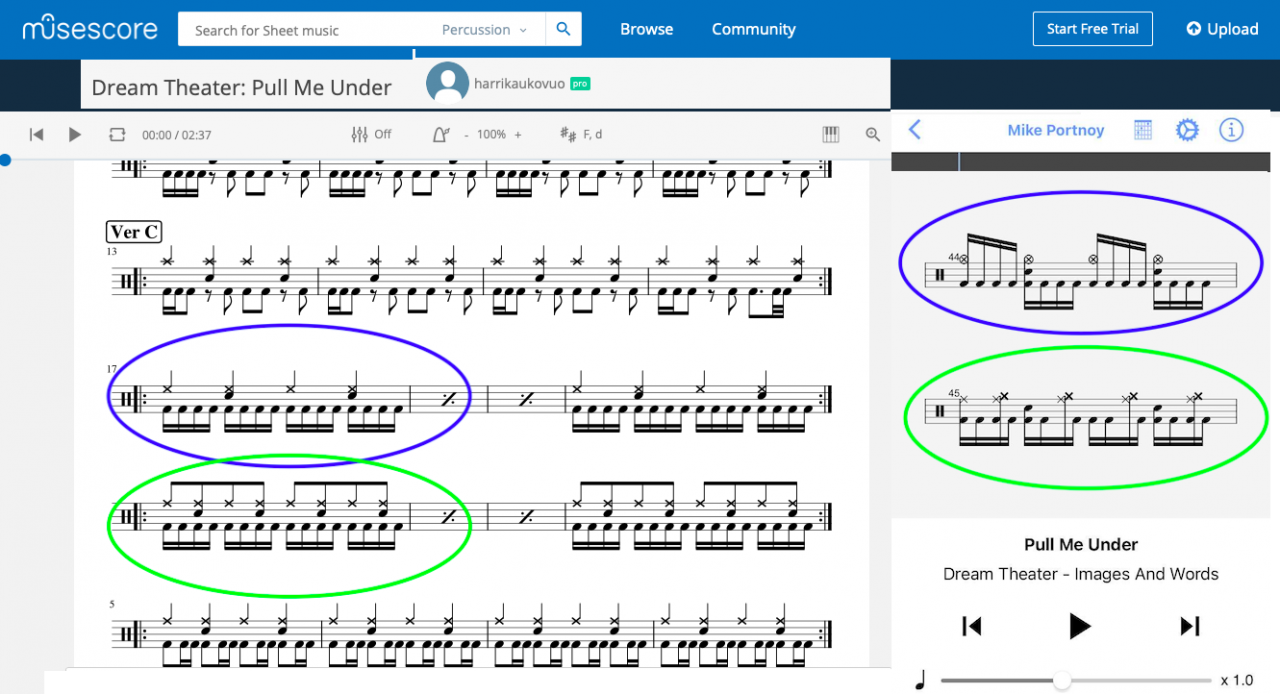Open the mixer showing Off
Screen dimensions: 1280x694
click(x=371, y=134)
